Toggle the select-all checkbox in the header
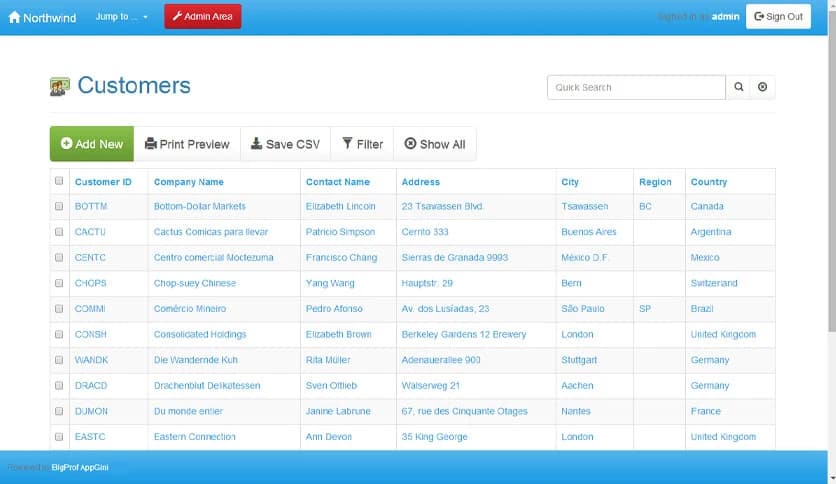This screenshot has width=836, height=484. 59,181
